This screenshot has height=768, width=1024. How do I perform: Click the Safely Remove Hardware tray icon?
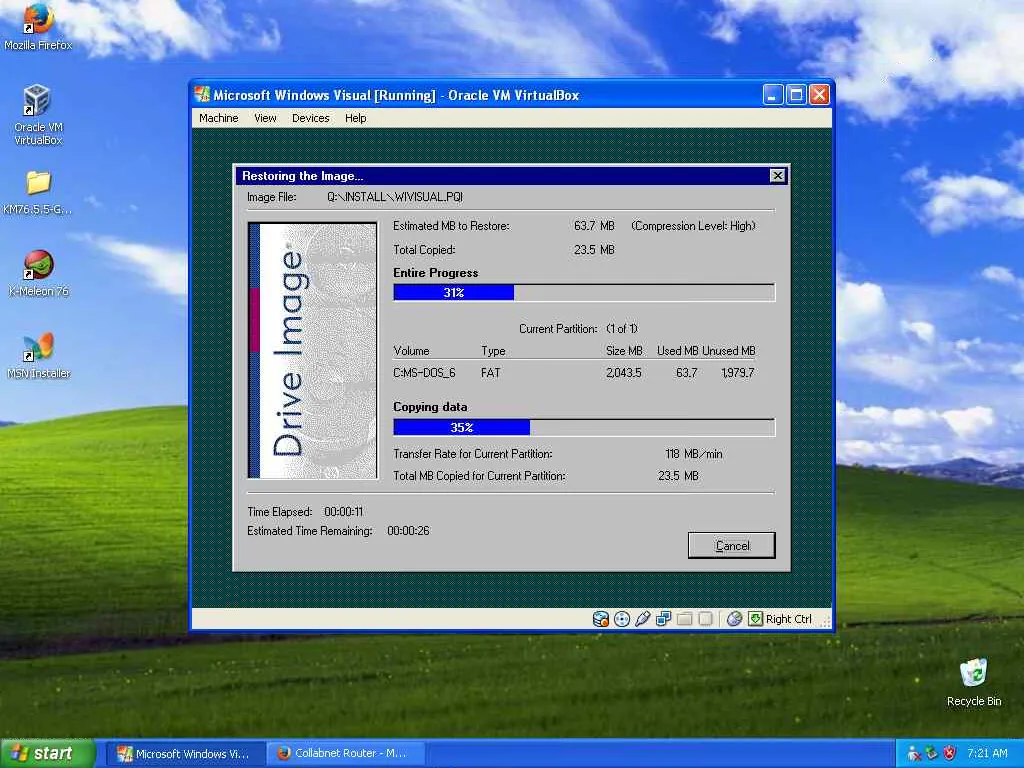(931, 753)
